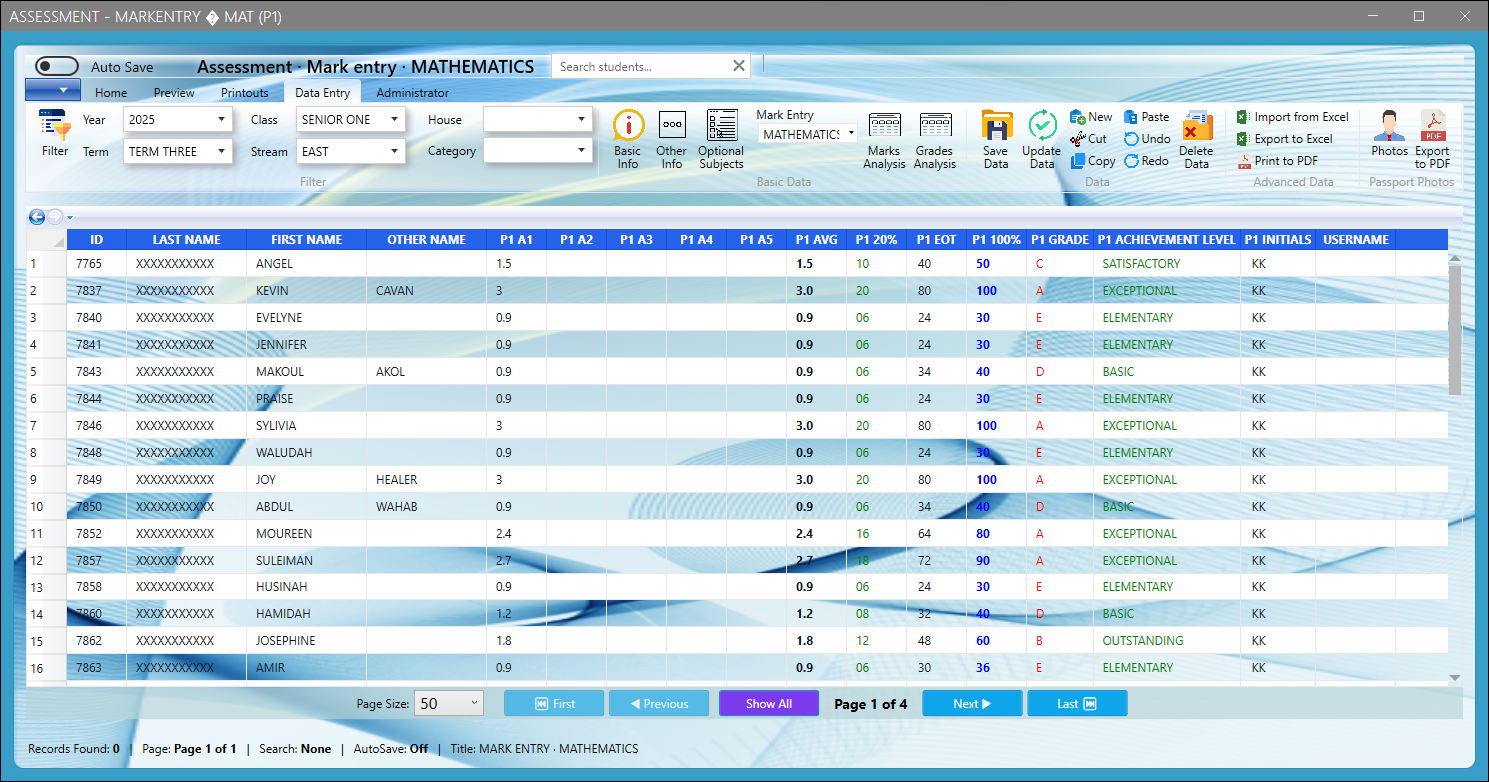The image size is (1489, 782).
Task: Open Optional Subjects list icon
Action: [x=721, y=126]
